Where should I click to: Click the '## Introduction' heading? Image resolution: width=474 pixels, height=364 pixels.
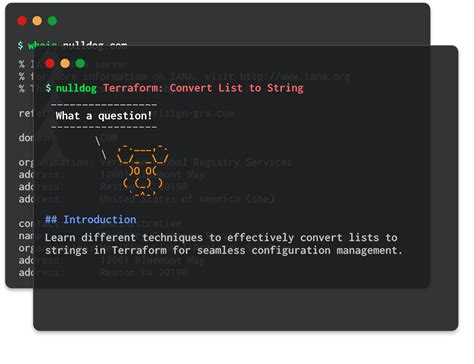click(x=91, y=220)
